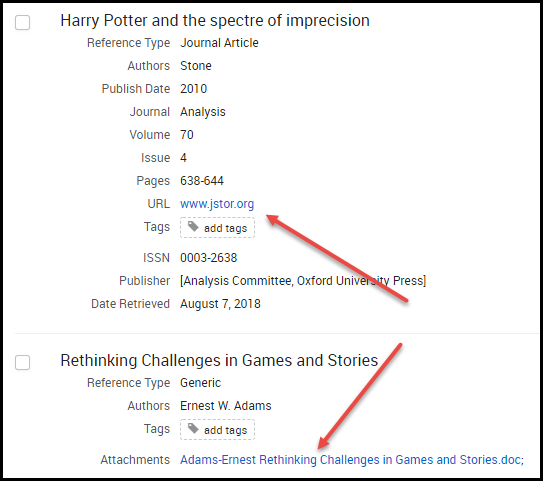This screenshot has width=543, height=481.
Task: Select the issue value '4'
Action: (184, 158)
